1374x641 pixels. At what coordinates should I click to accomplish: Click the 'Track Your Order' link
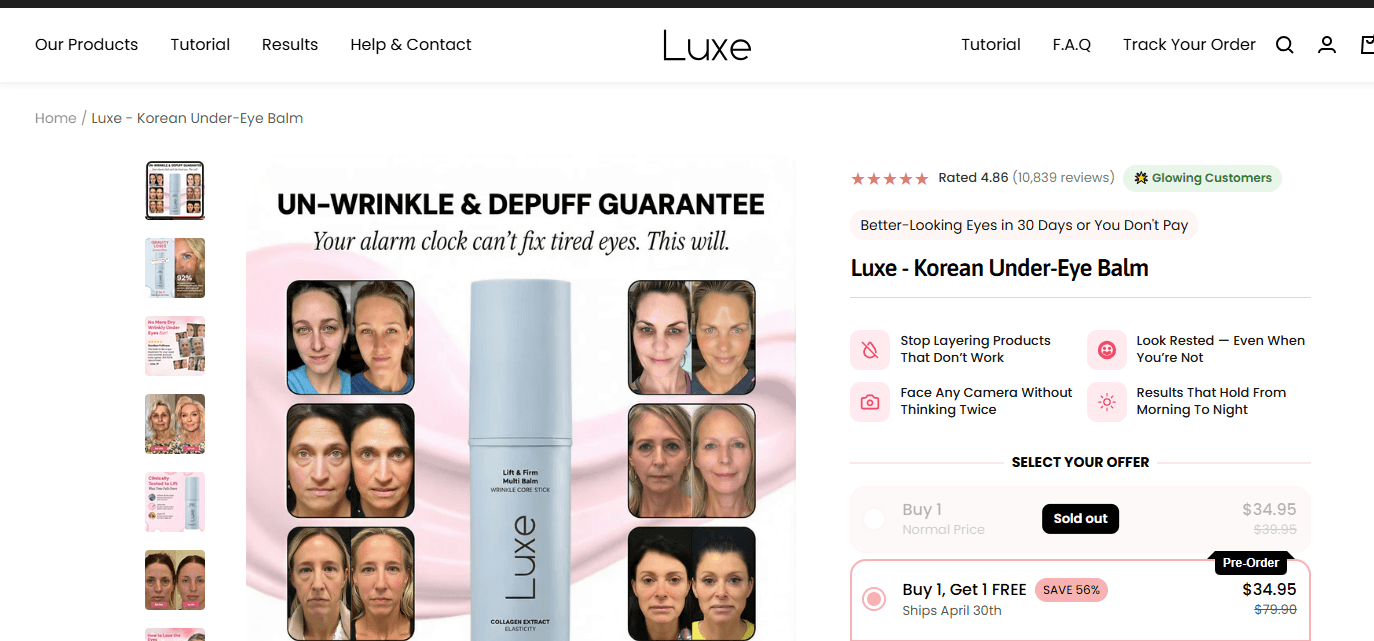coord(1189,45)
